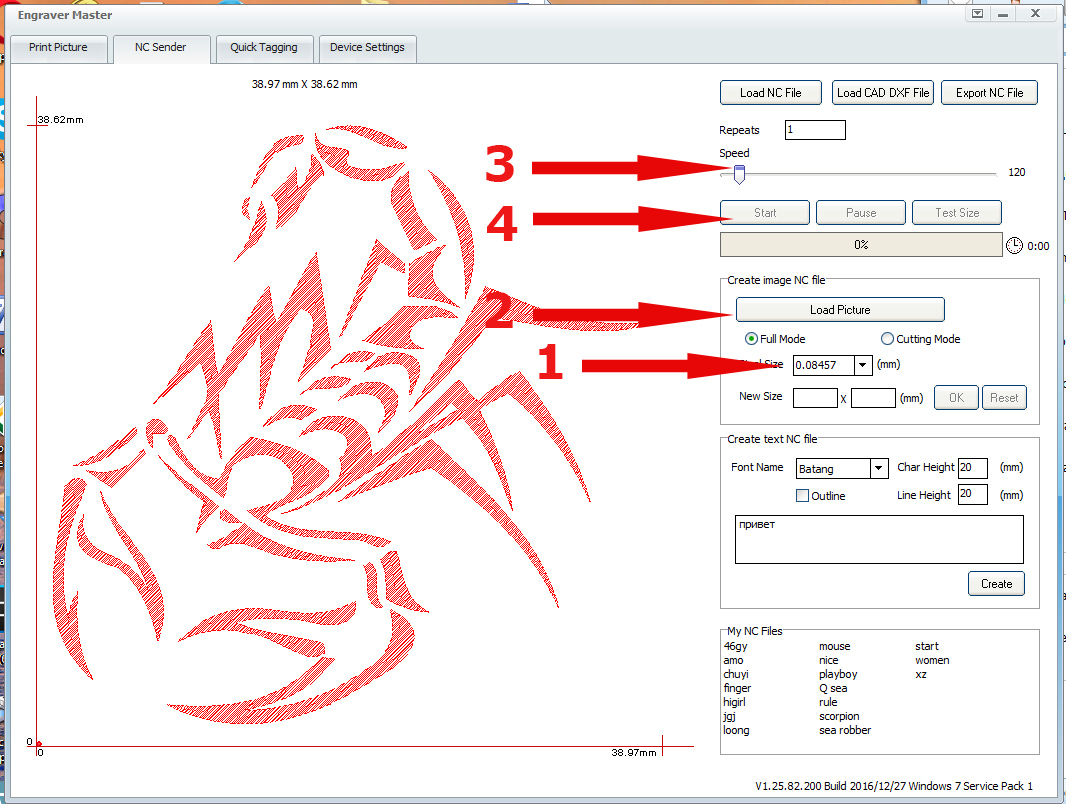Select the finger NC file

point(737,688)
